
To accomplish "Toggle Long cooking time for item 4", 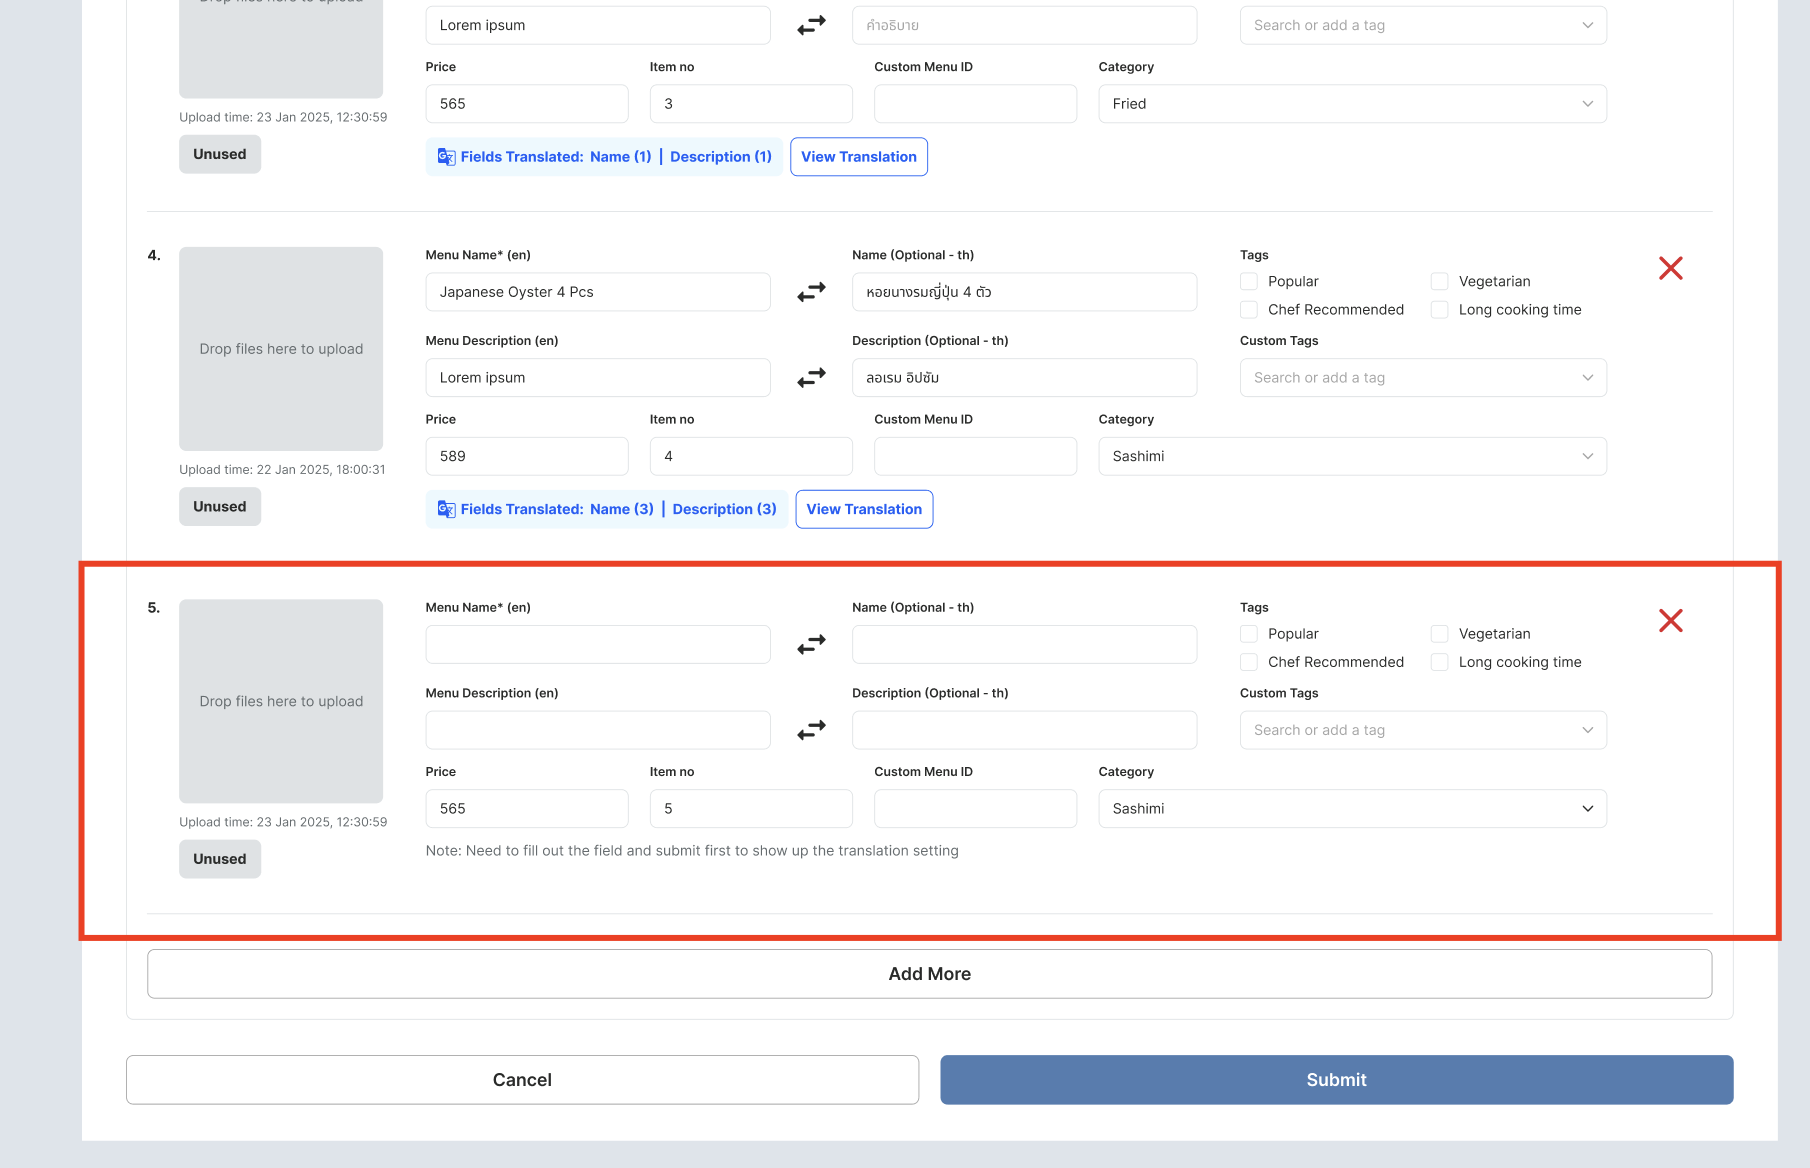I will (x=1439, y=310).
